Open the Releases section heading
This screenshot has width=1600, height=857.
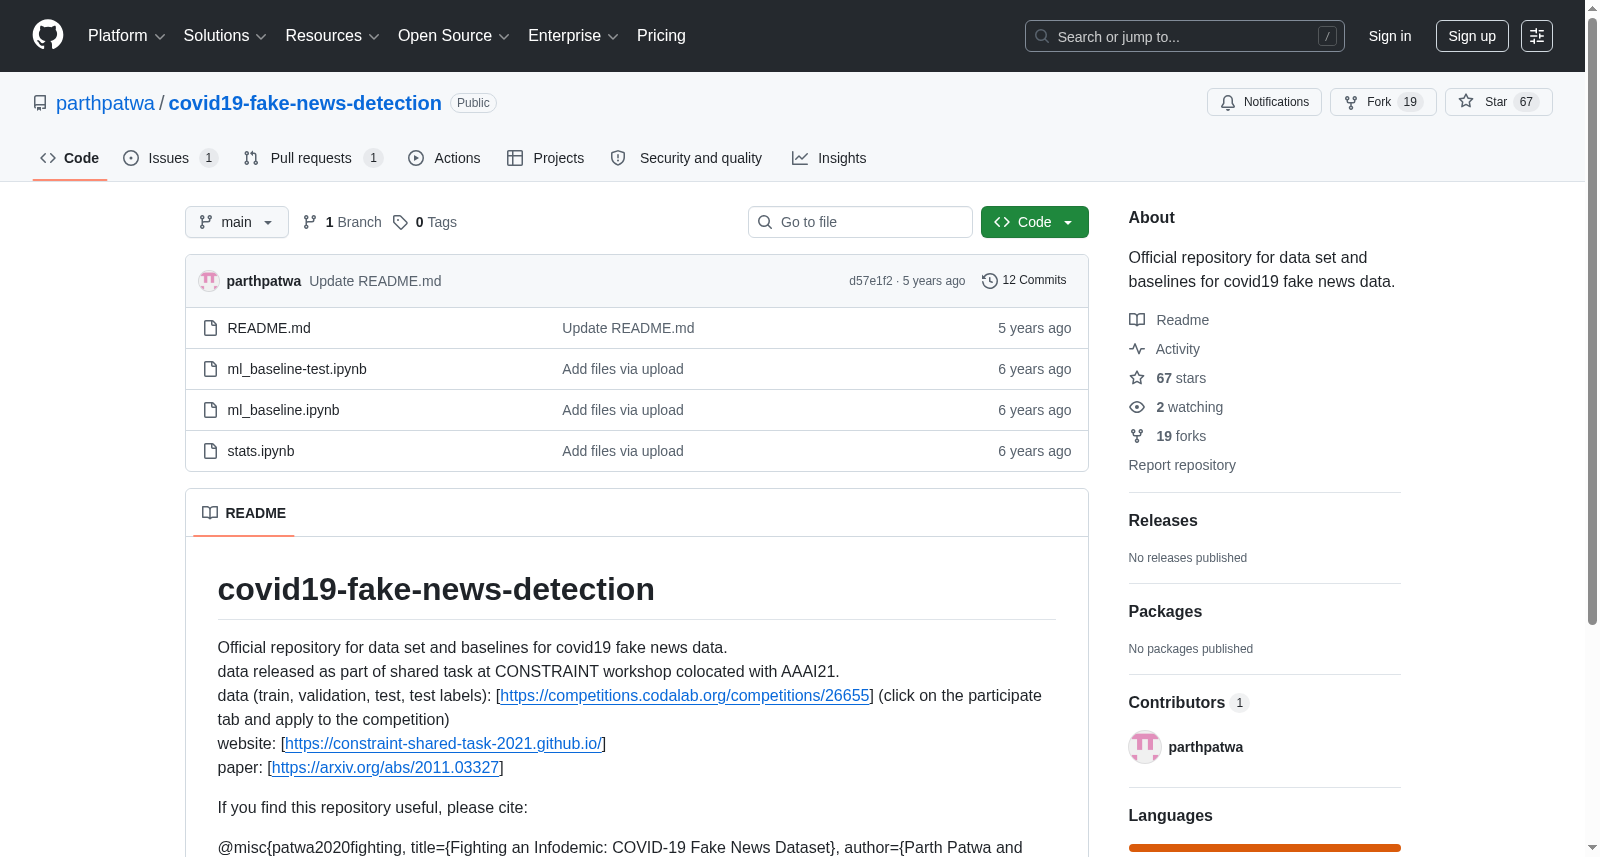[x=1162, y=521]
